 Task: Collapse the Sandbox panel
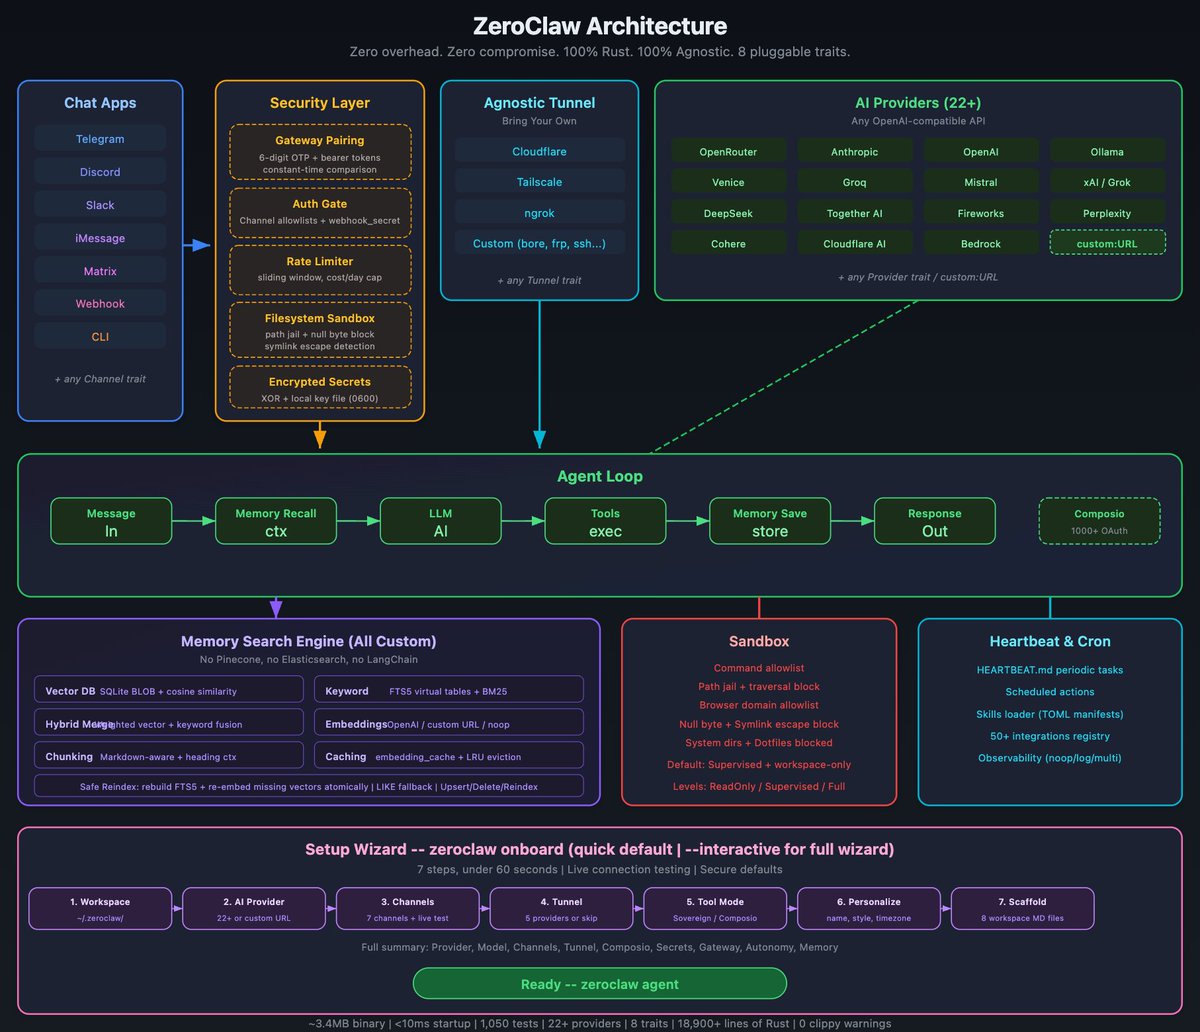[759, 641]
